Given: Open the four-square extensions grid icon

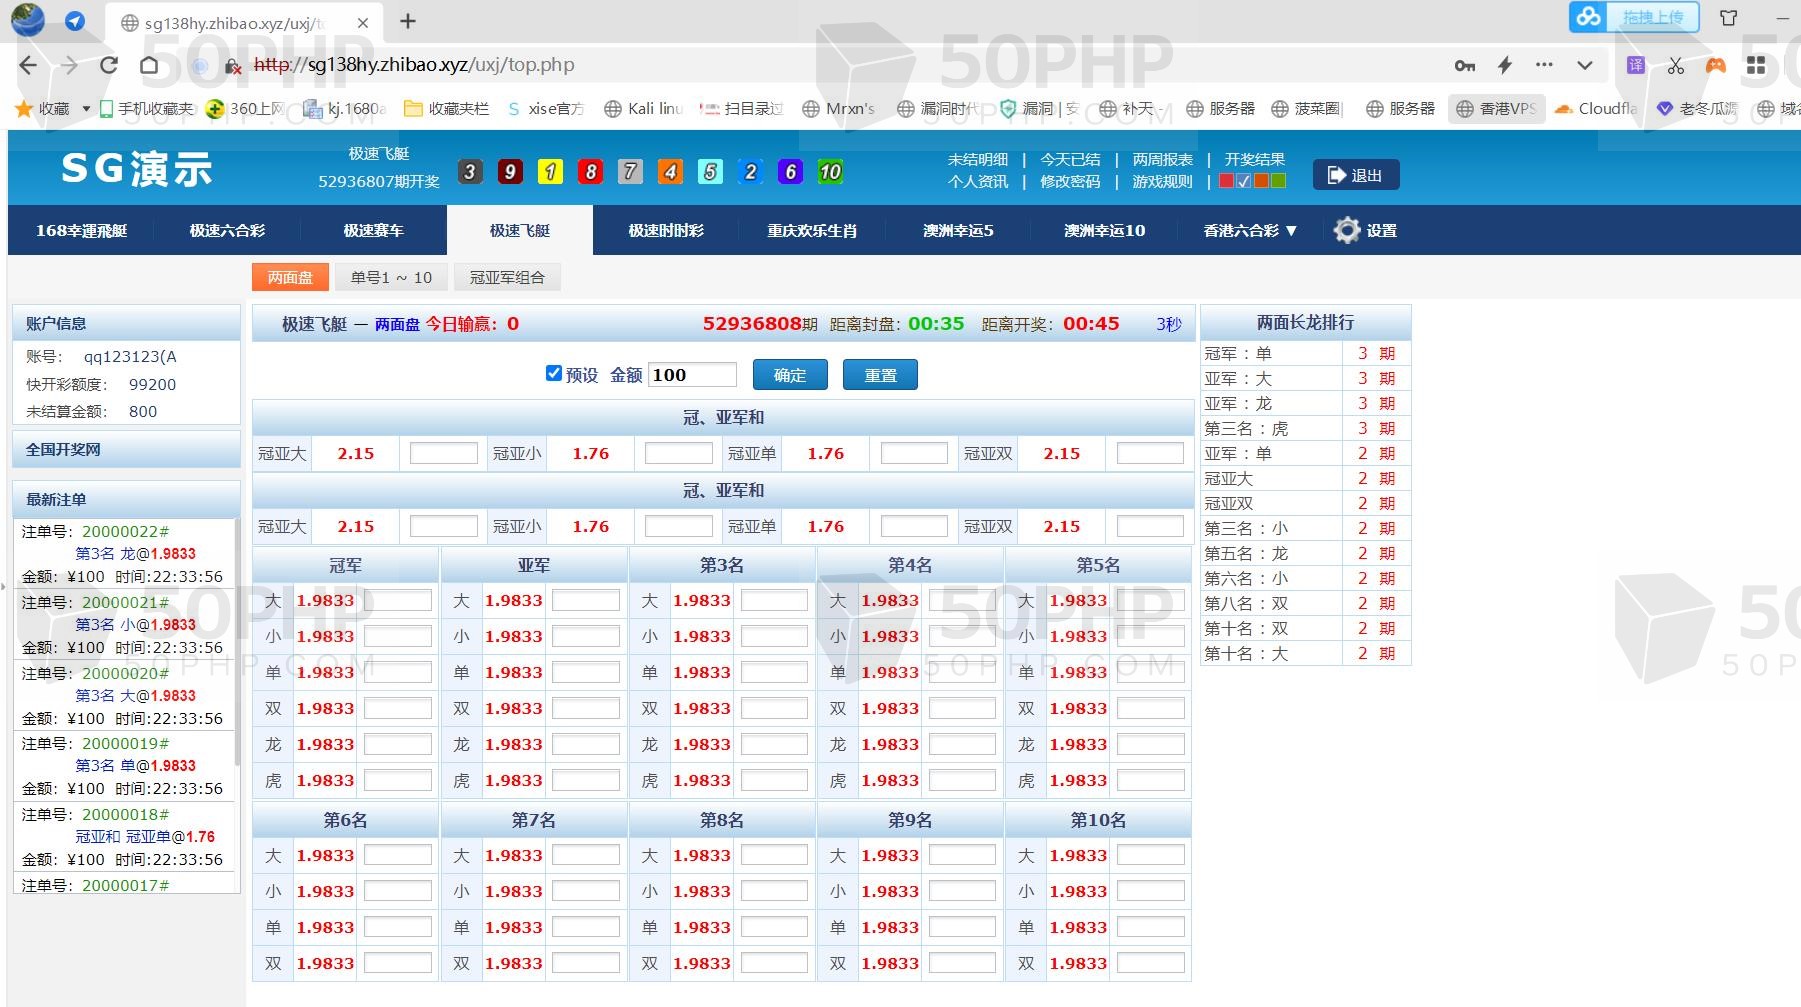Looking at the screenshot, I should pyautogui.click(x=1756, y=65).
